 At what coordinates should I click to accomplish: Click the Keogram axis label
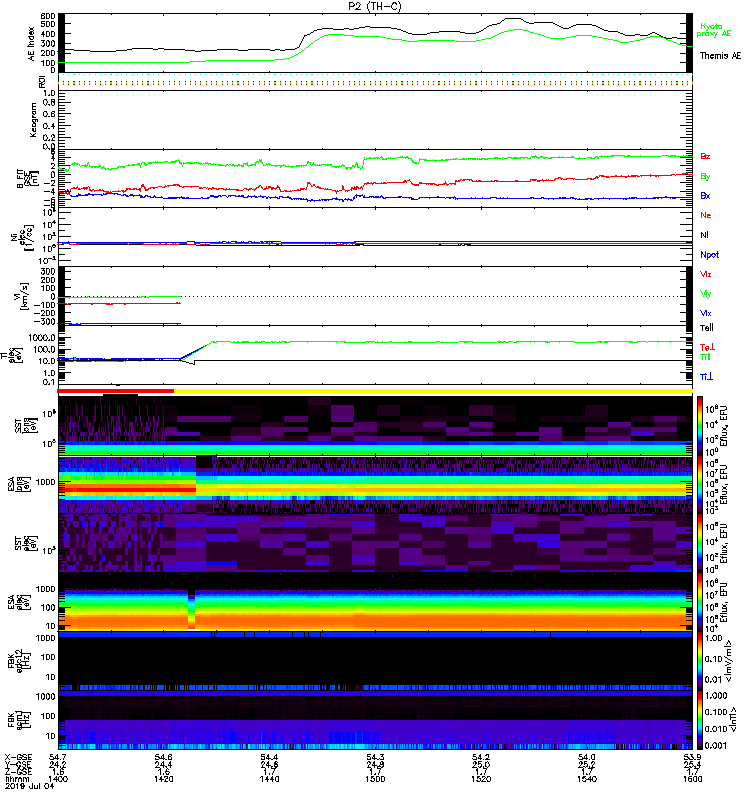tap(33, 119)
